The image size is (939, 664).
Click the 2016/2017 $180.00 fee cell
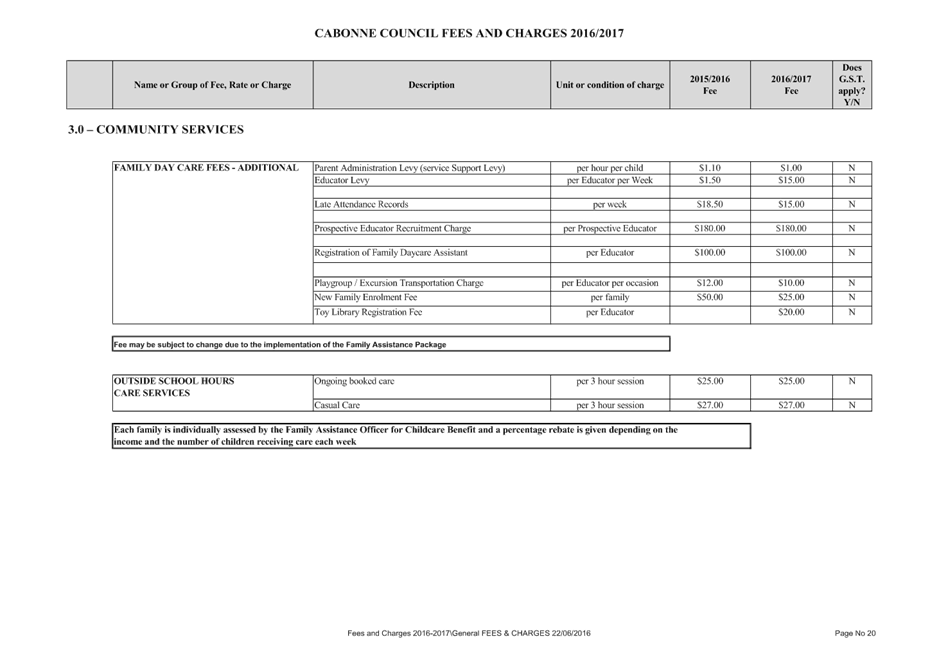[x=791, y=228]
